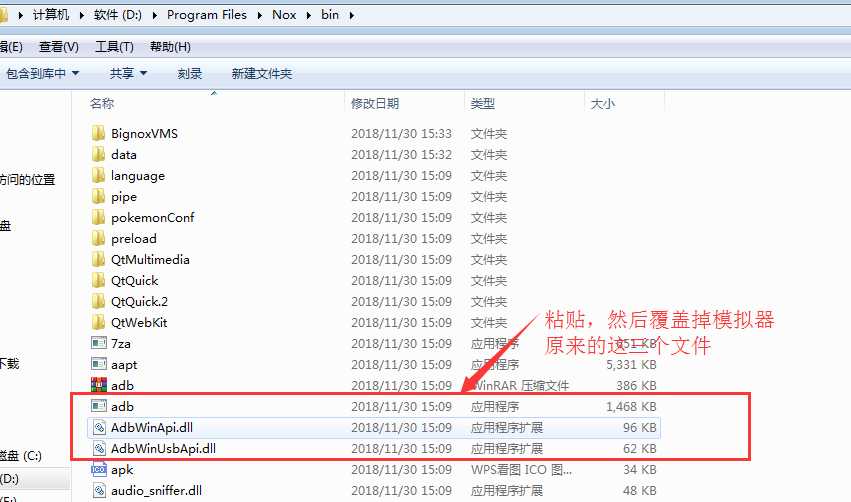Select the QtWebKit folder icon
This screenshot has width=851, height=502.
pyautogui.click(x=98, y=322)
